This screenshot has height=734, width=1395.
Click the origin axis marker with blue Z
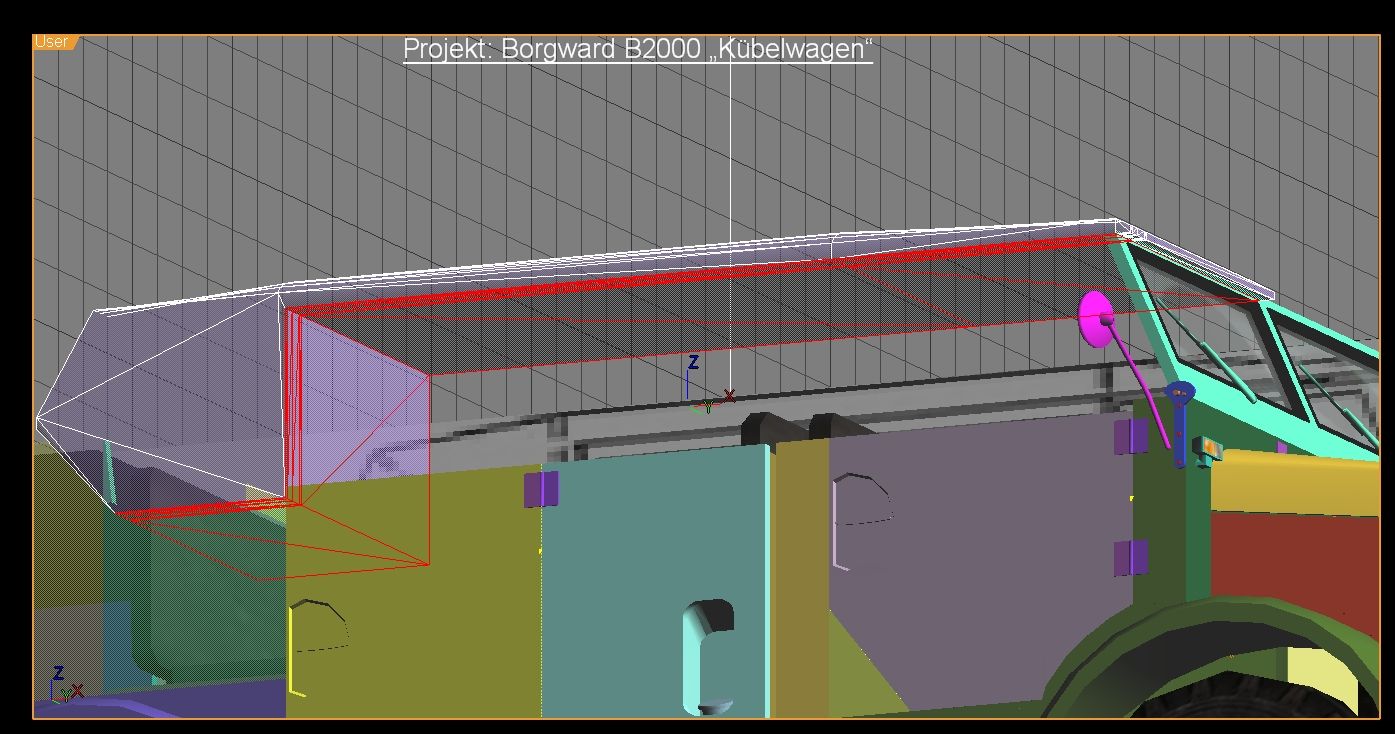pos(708,384)
